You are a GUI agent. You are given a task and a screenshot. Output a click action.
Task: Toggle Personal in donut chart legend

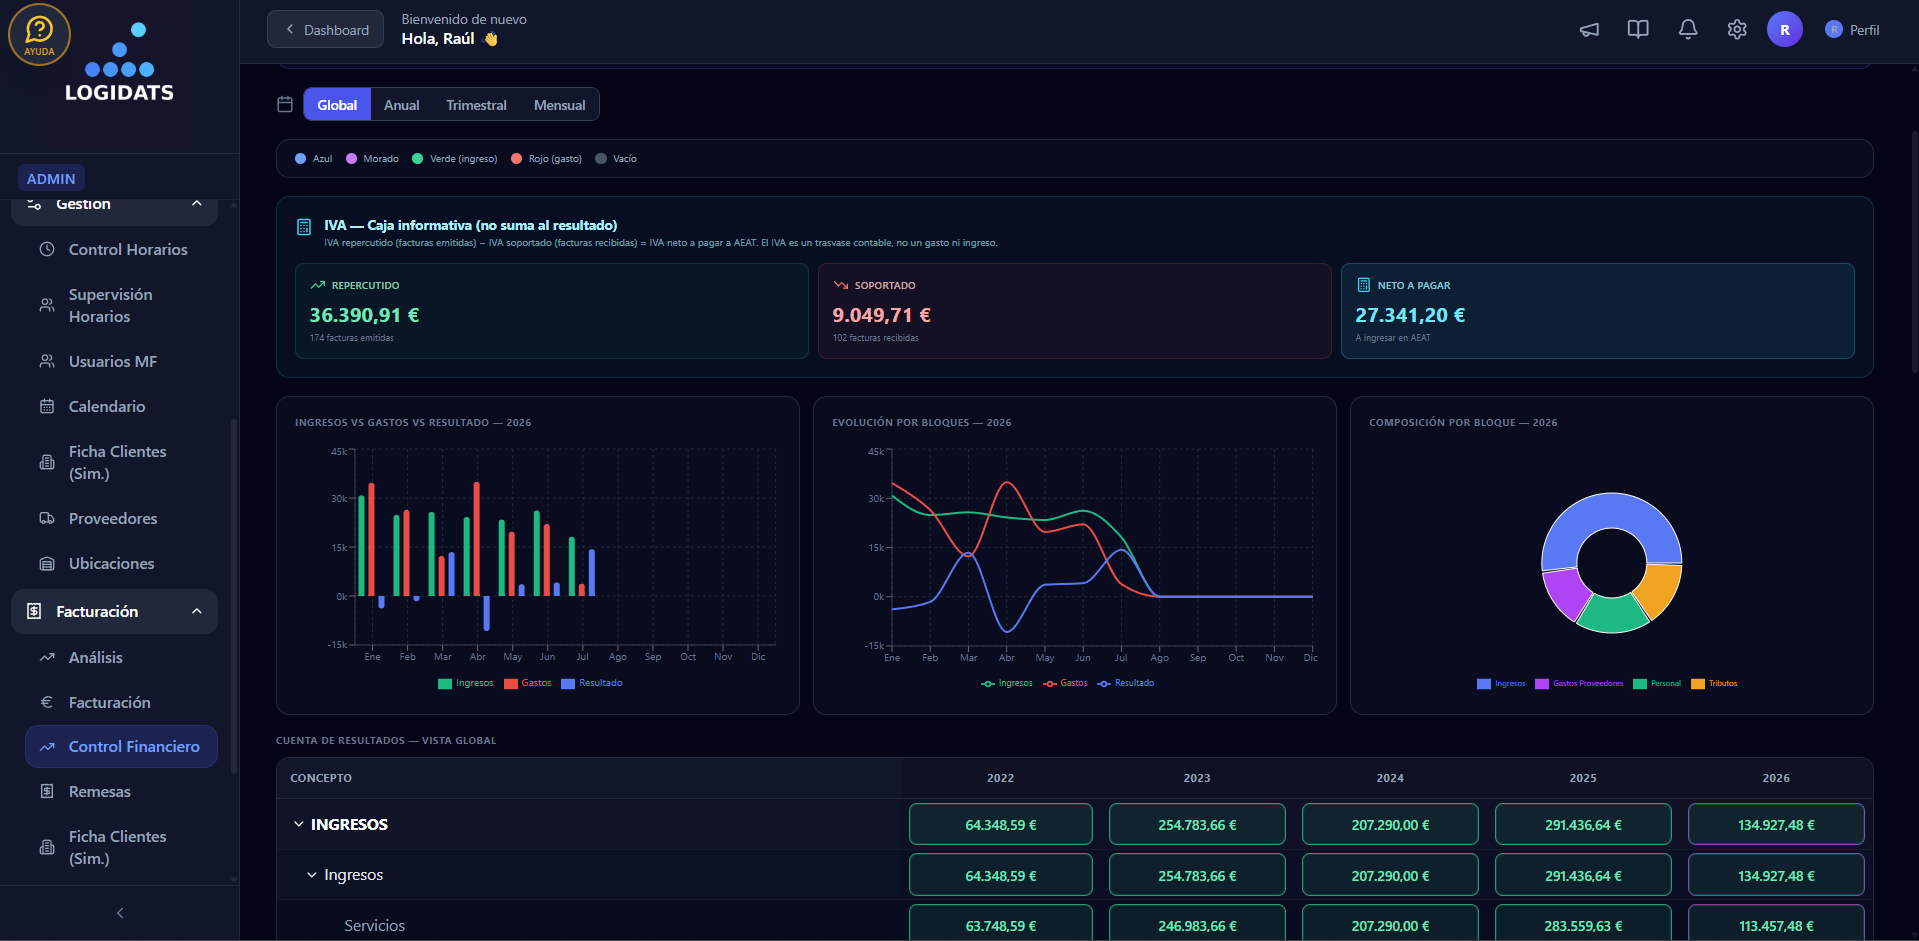point(1657,684)
